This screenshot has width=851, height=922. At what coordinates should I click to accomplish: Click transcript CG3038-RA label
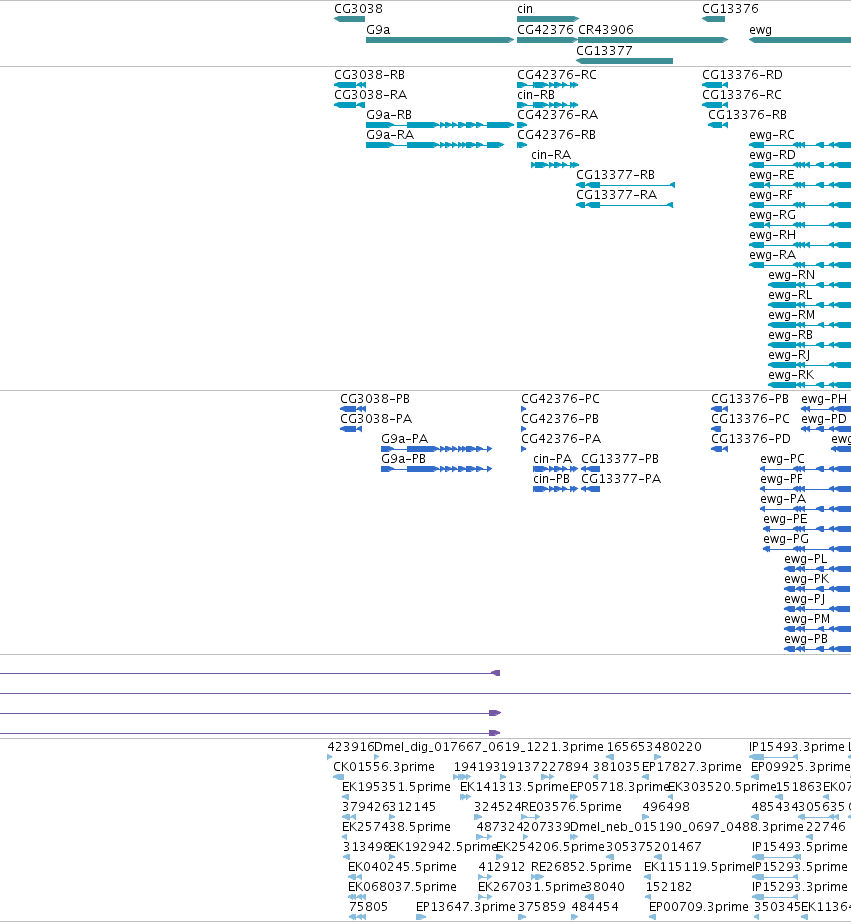pos(371,95)
